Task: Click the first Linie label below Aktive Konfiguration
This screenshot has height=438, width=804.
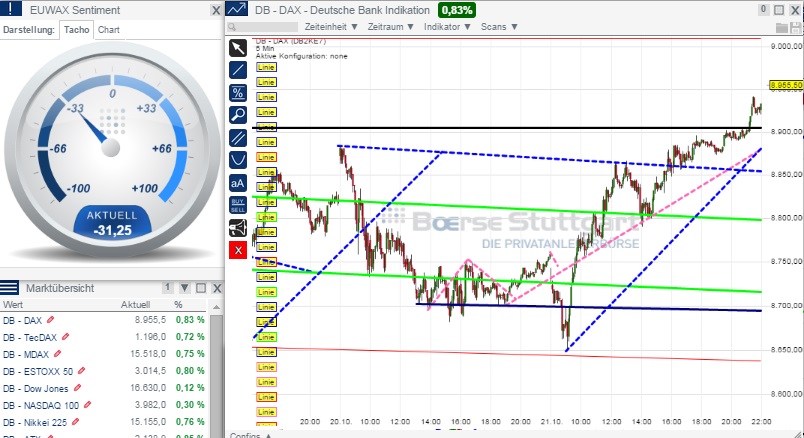Action: click(x=266, y=67)
